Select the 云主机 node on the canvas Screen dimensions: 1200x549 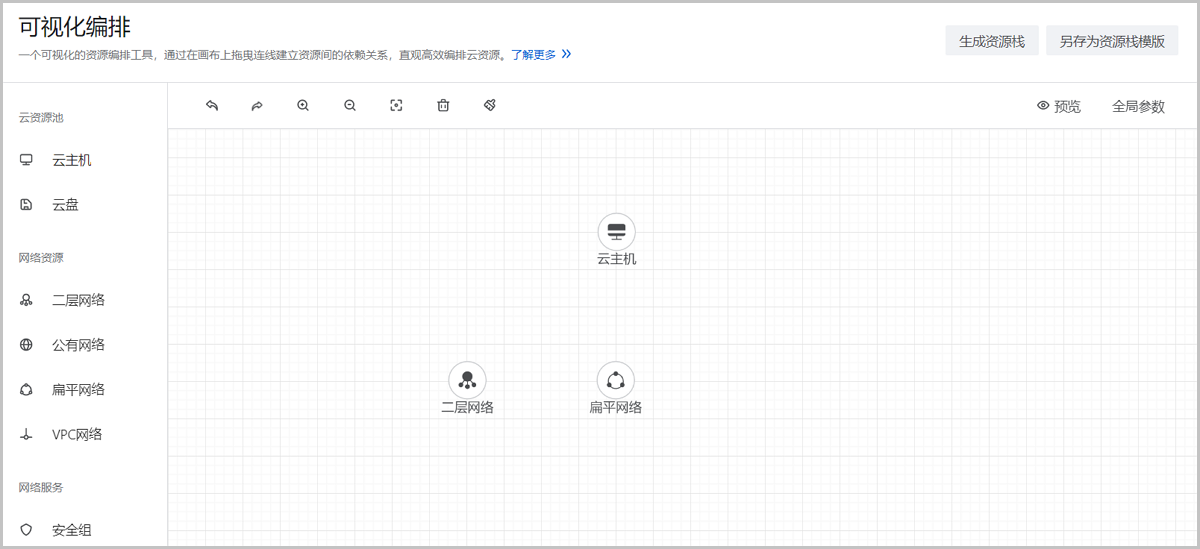616,232
